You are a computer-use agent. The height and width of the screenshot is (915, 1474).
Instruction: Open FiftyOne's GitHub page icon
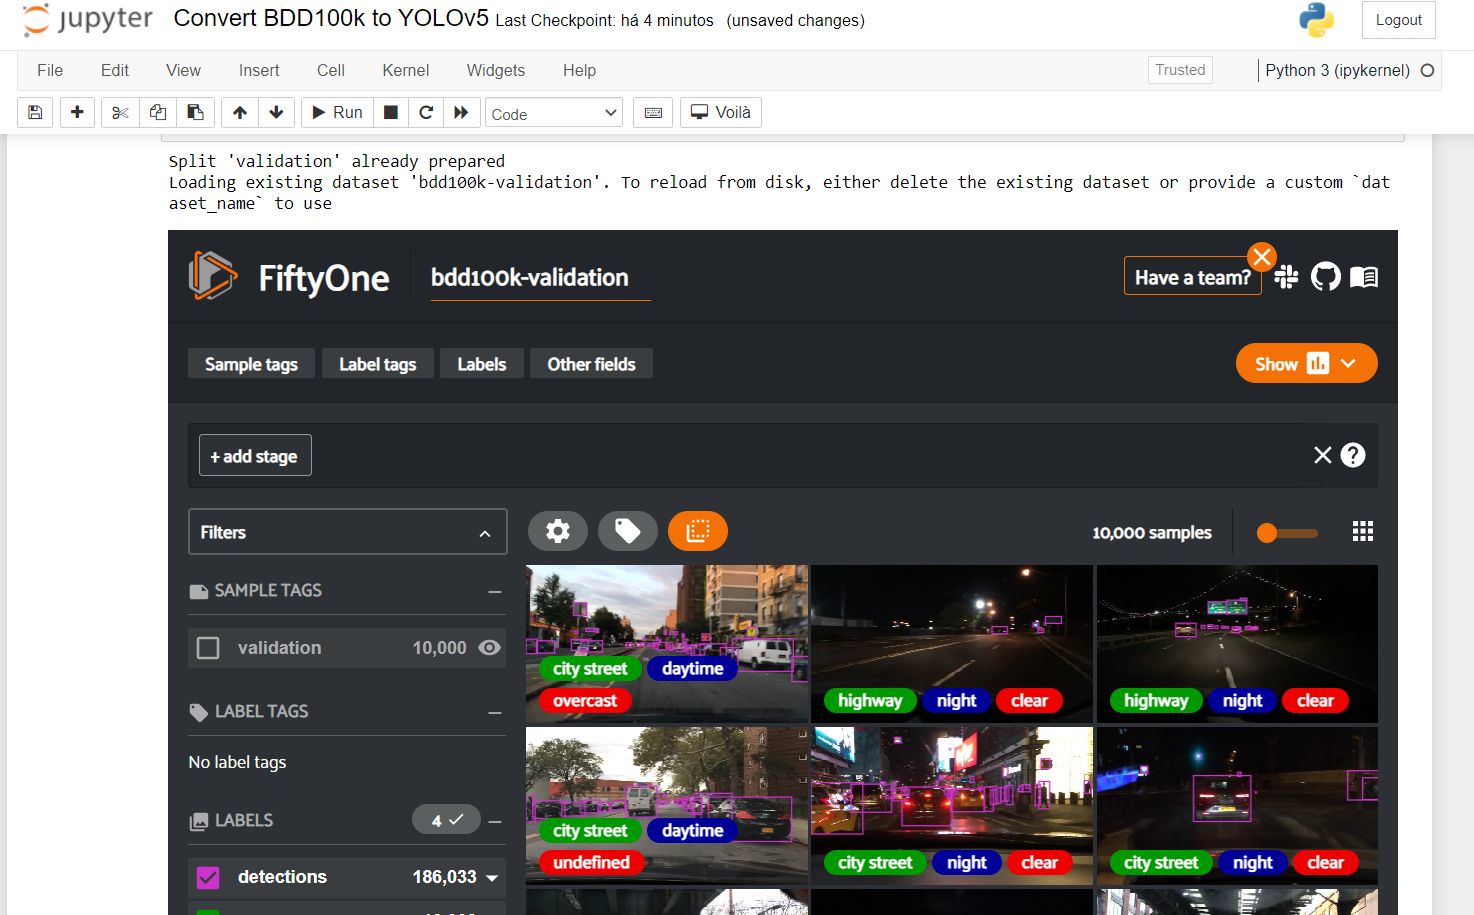click(1326, 276)
